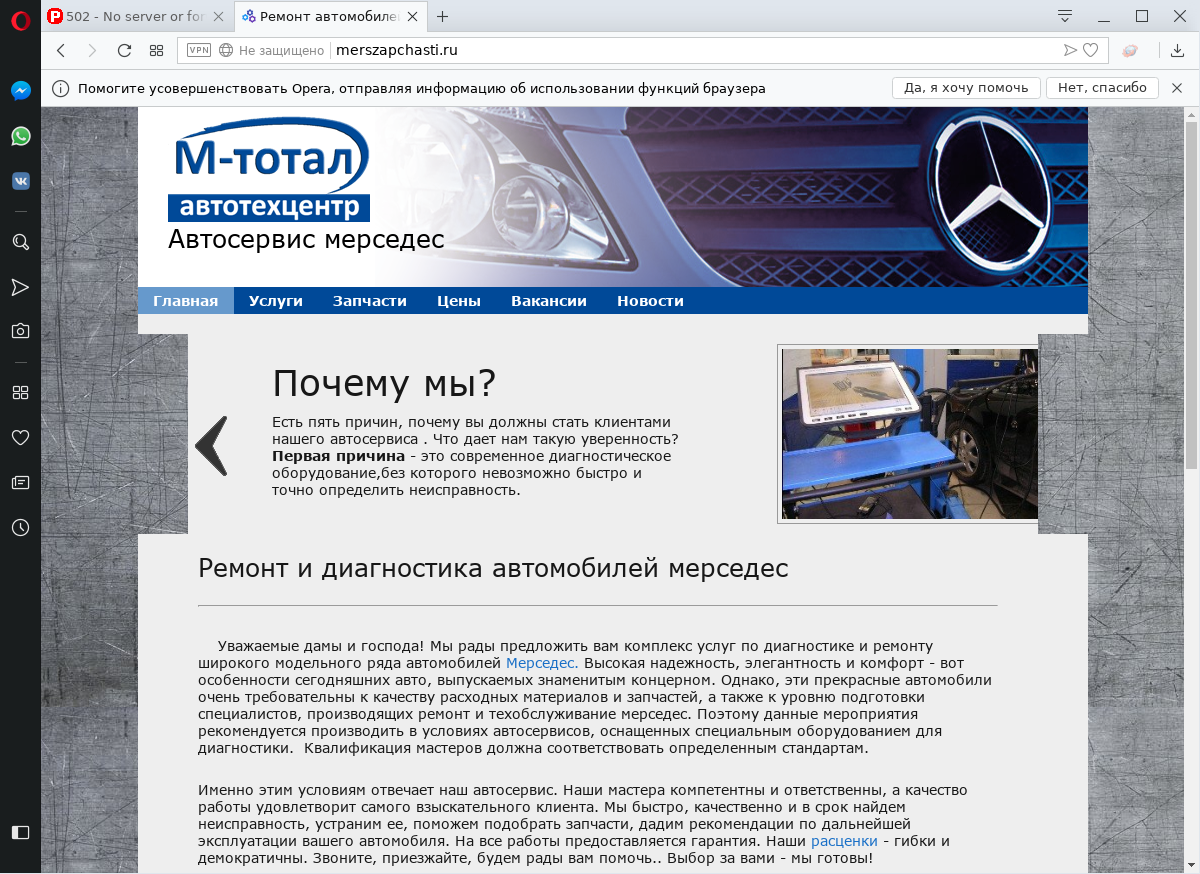Open Запчасти in the site menu
1200x874 pixels.
(x=370, y=300)
